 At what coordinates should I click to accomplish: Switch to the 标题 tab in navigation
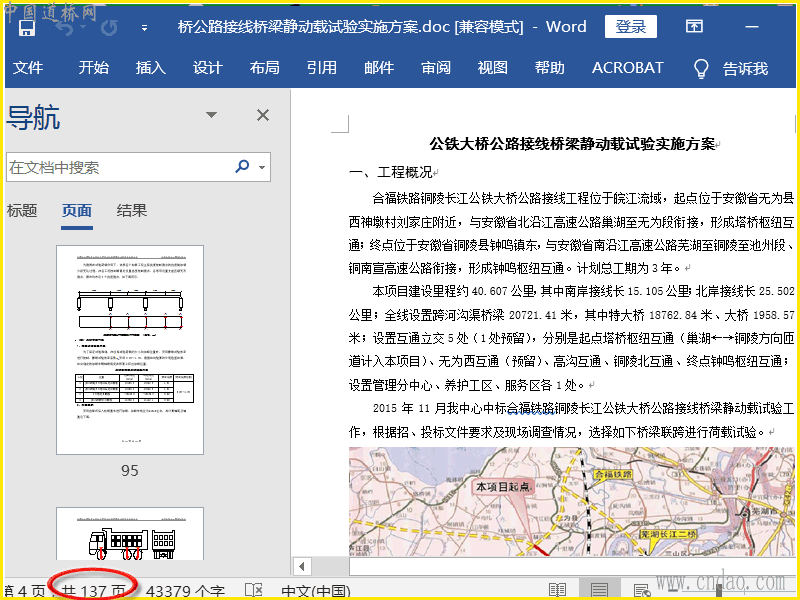click(x=22, y=210)
